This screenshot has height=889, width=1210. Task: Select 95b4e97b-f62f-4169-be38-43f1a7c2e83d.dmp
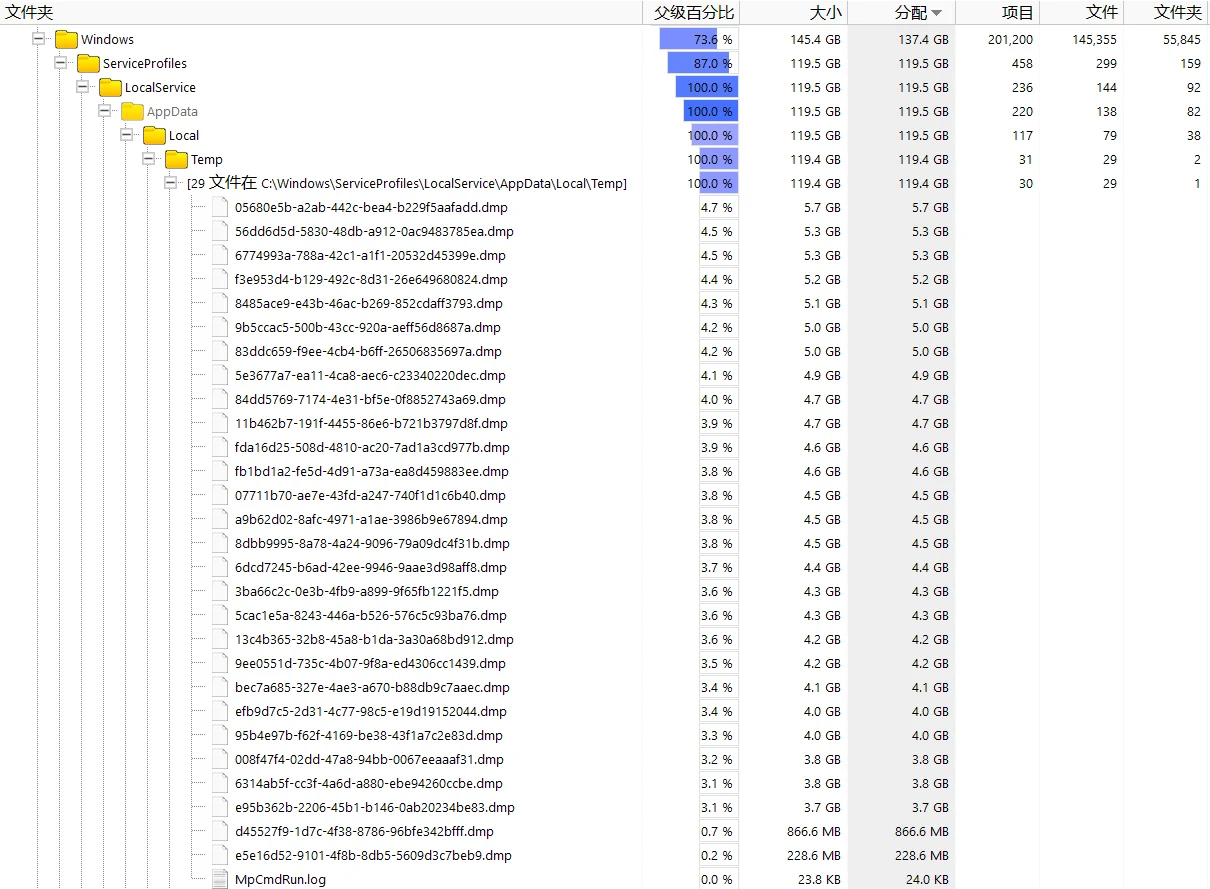[369, 735]
